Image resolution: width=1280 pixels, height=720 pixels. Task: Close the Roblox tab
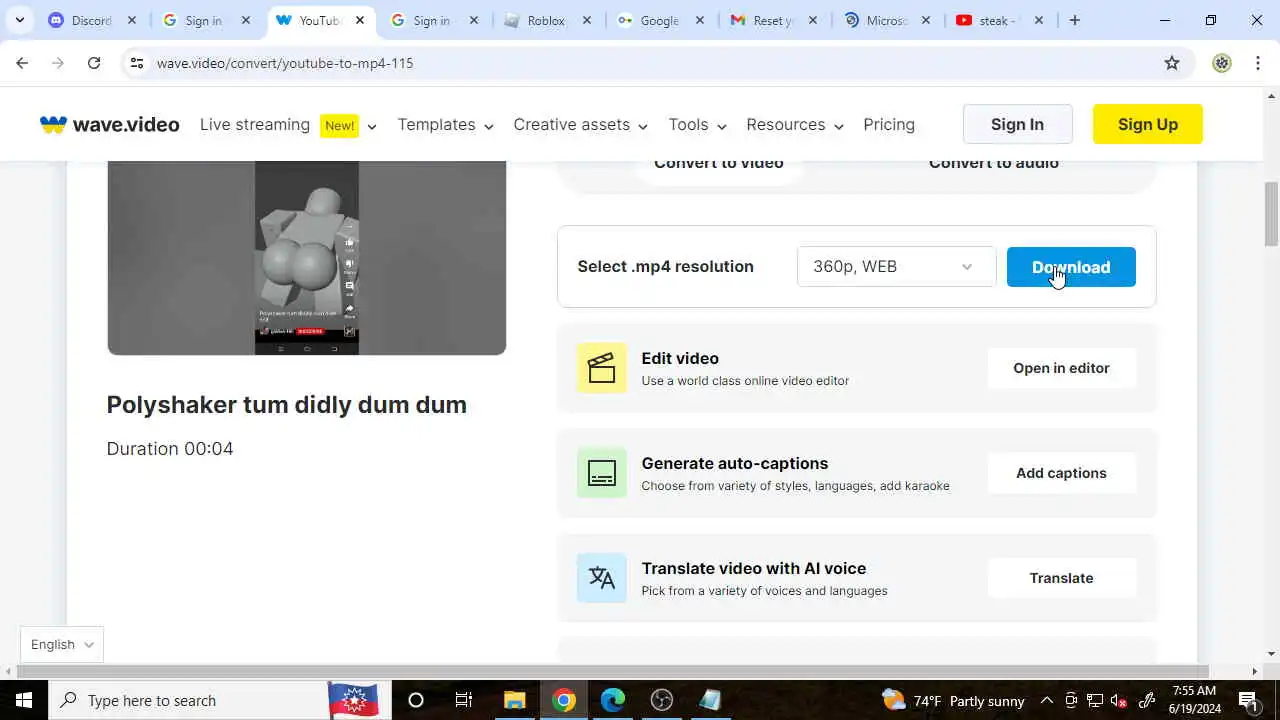(587, 20)
